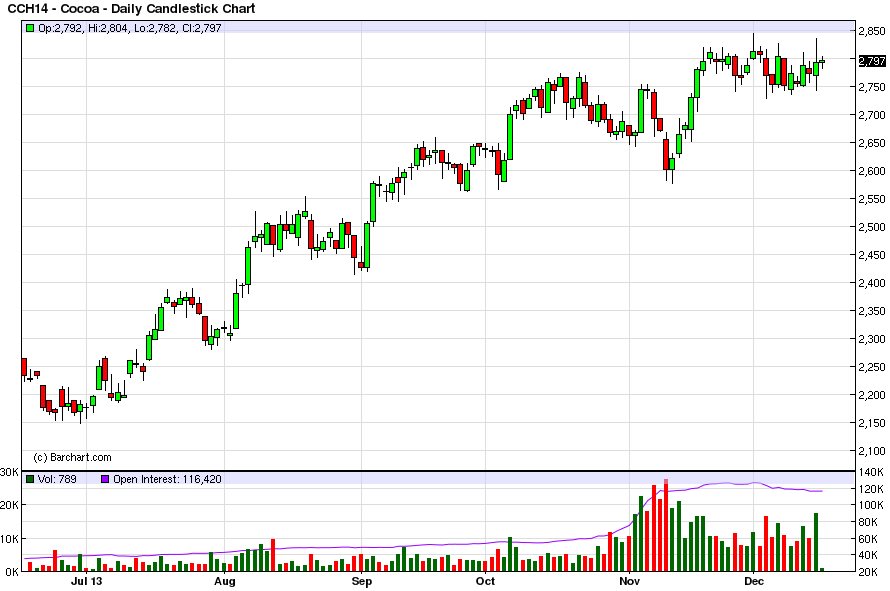Click the 20K volume axis label

point(10,505)
